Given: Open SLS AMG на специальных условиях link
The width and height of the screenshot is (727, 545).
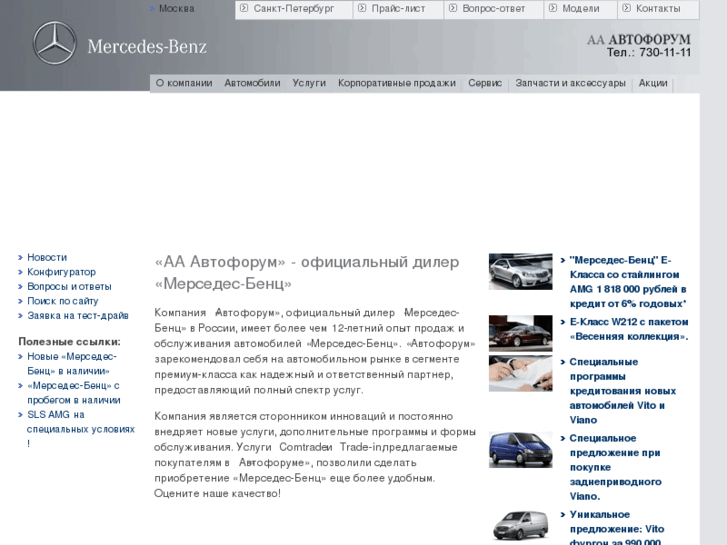Looking at the screenshot, I should tap(81, 429).
